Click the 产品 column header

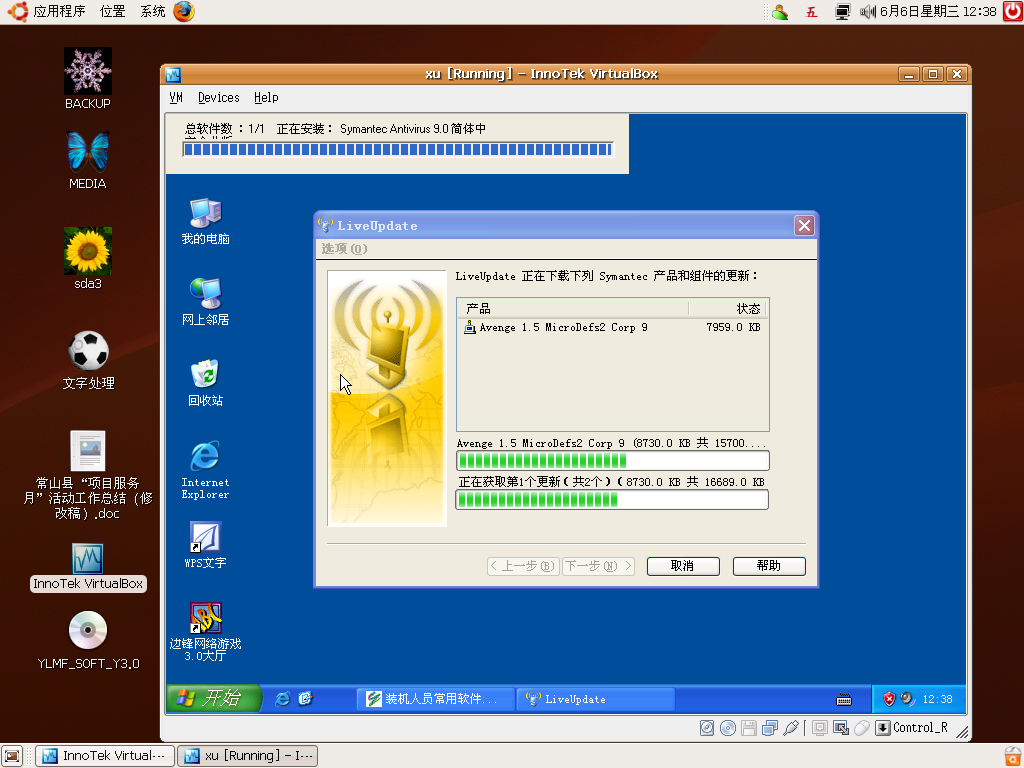[573, 309]
